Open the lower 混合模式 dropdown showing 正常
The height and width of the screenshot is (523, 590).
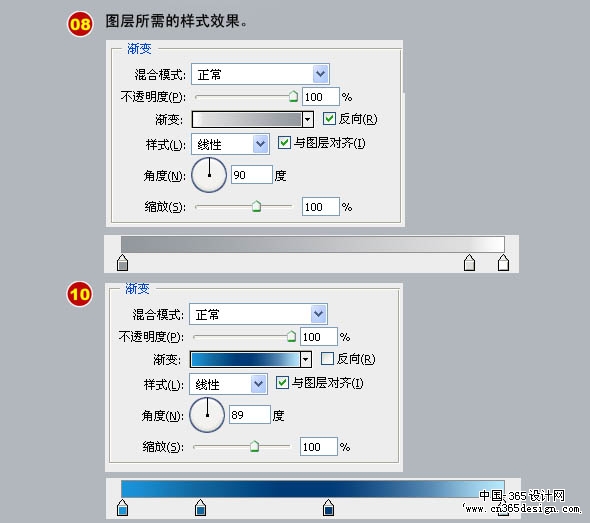coord(259,314)
